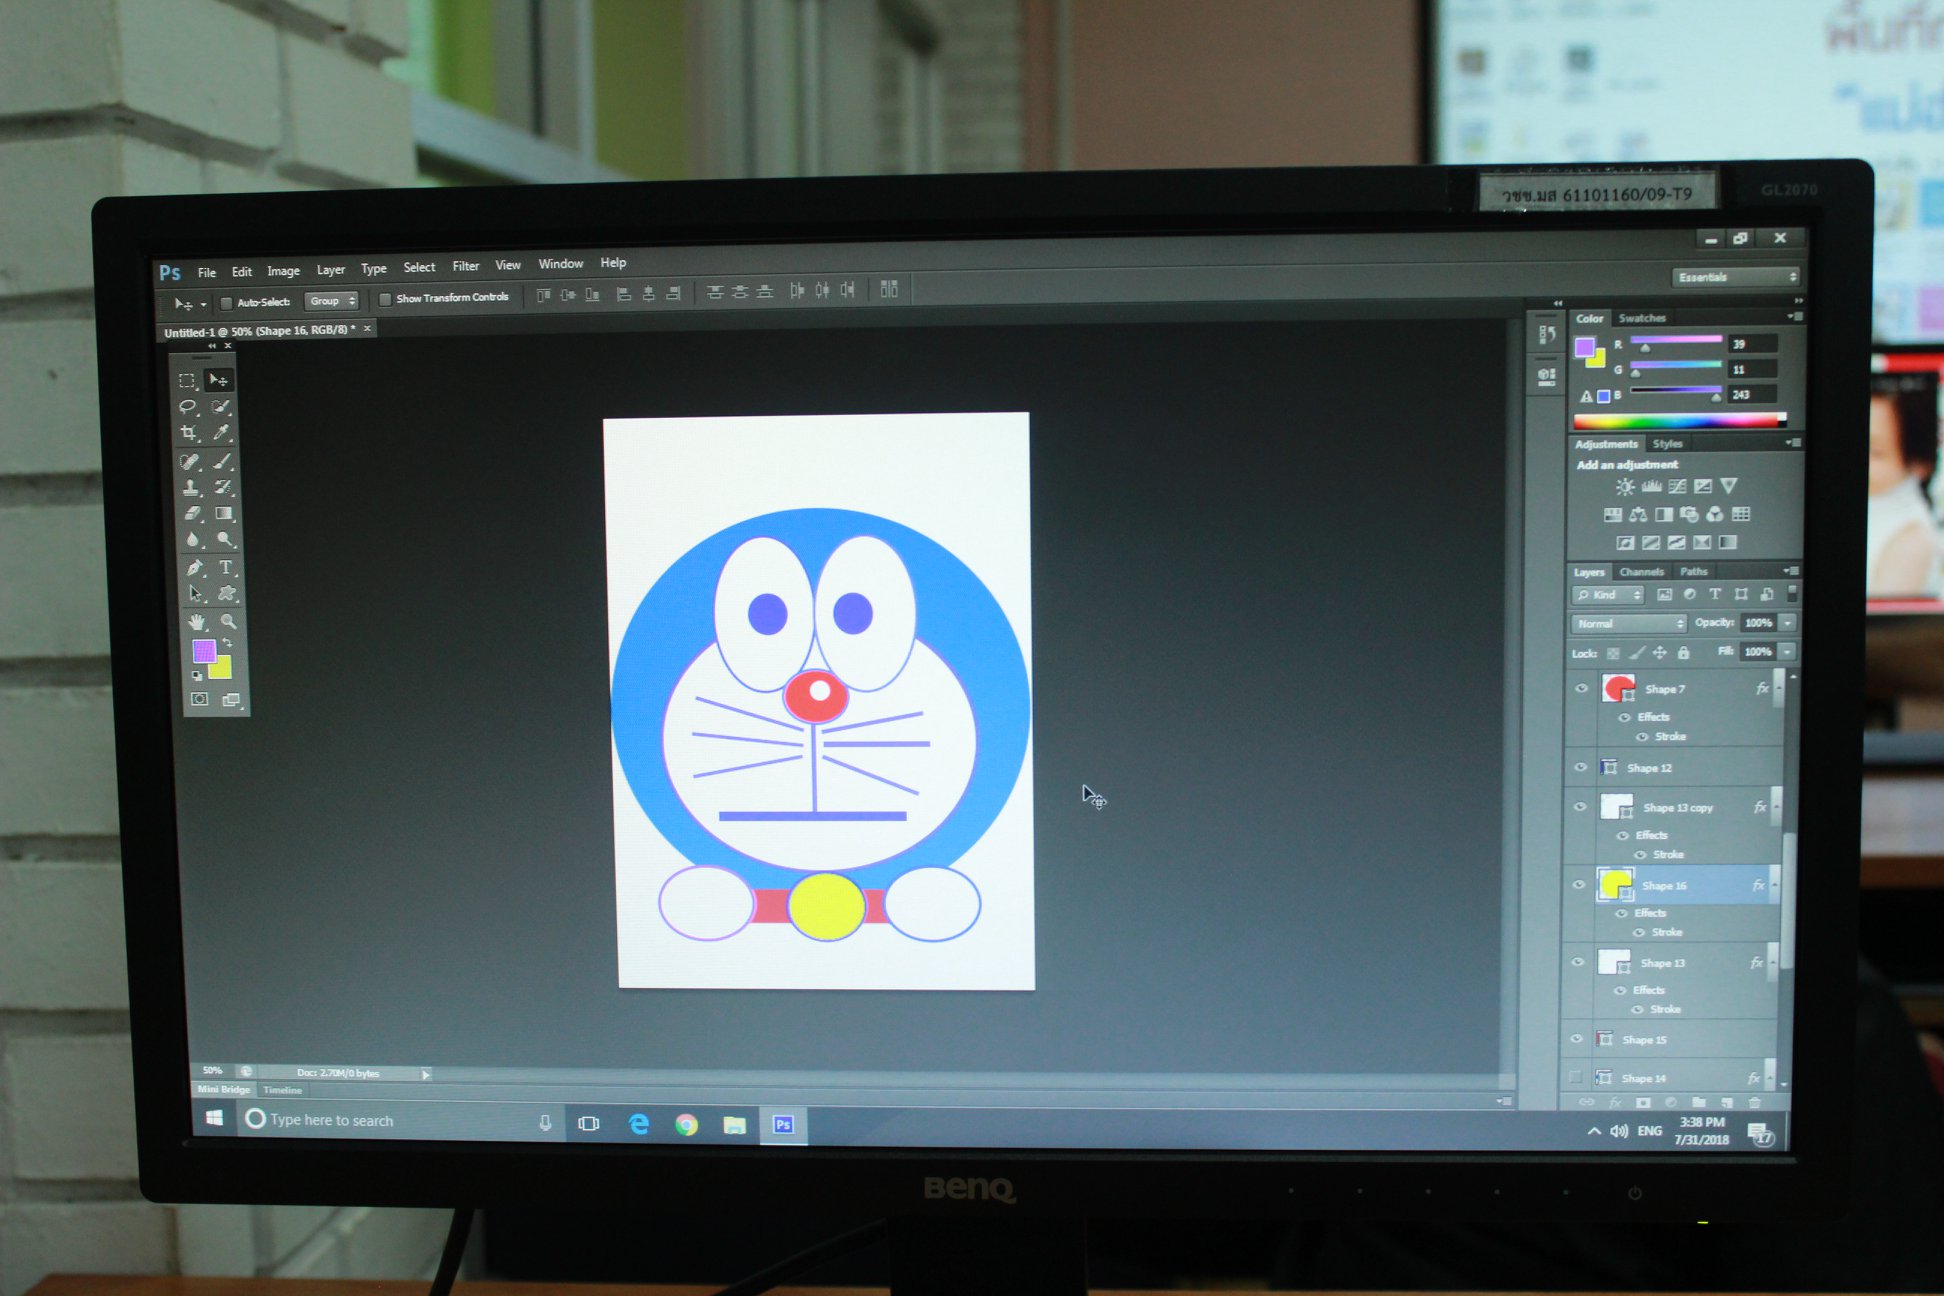This screenshot has height=1296, width=1944.
Task: Select the Crop tool
Action: [188, 433]
